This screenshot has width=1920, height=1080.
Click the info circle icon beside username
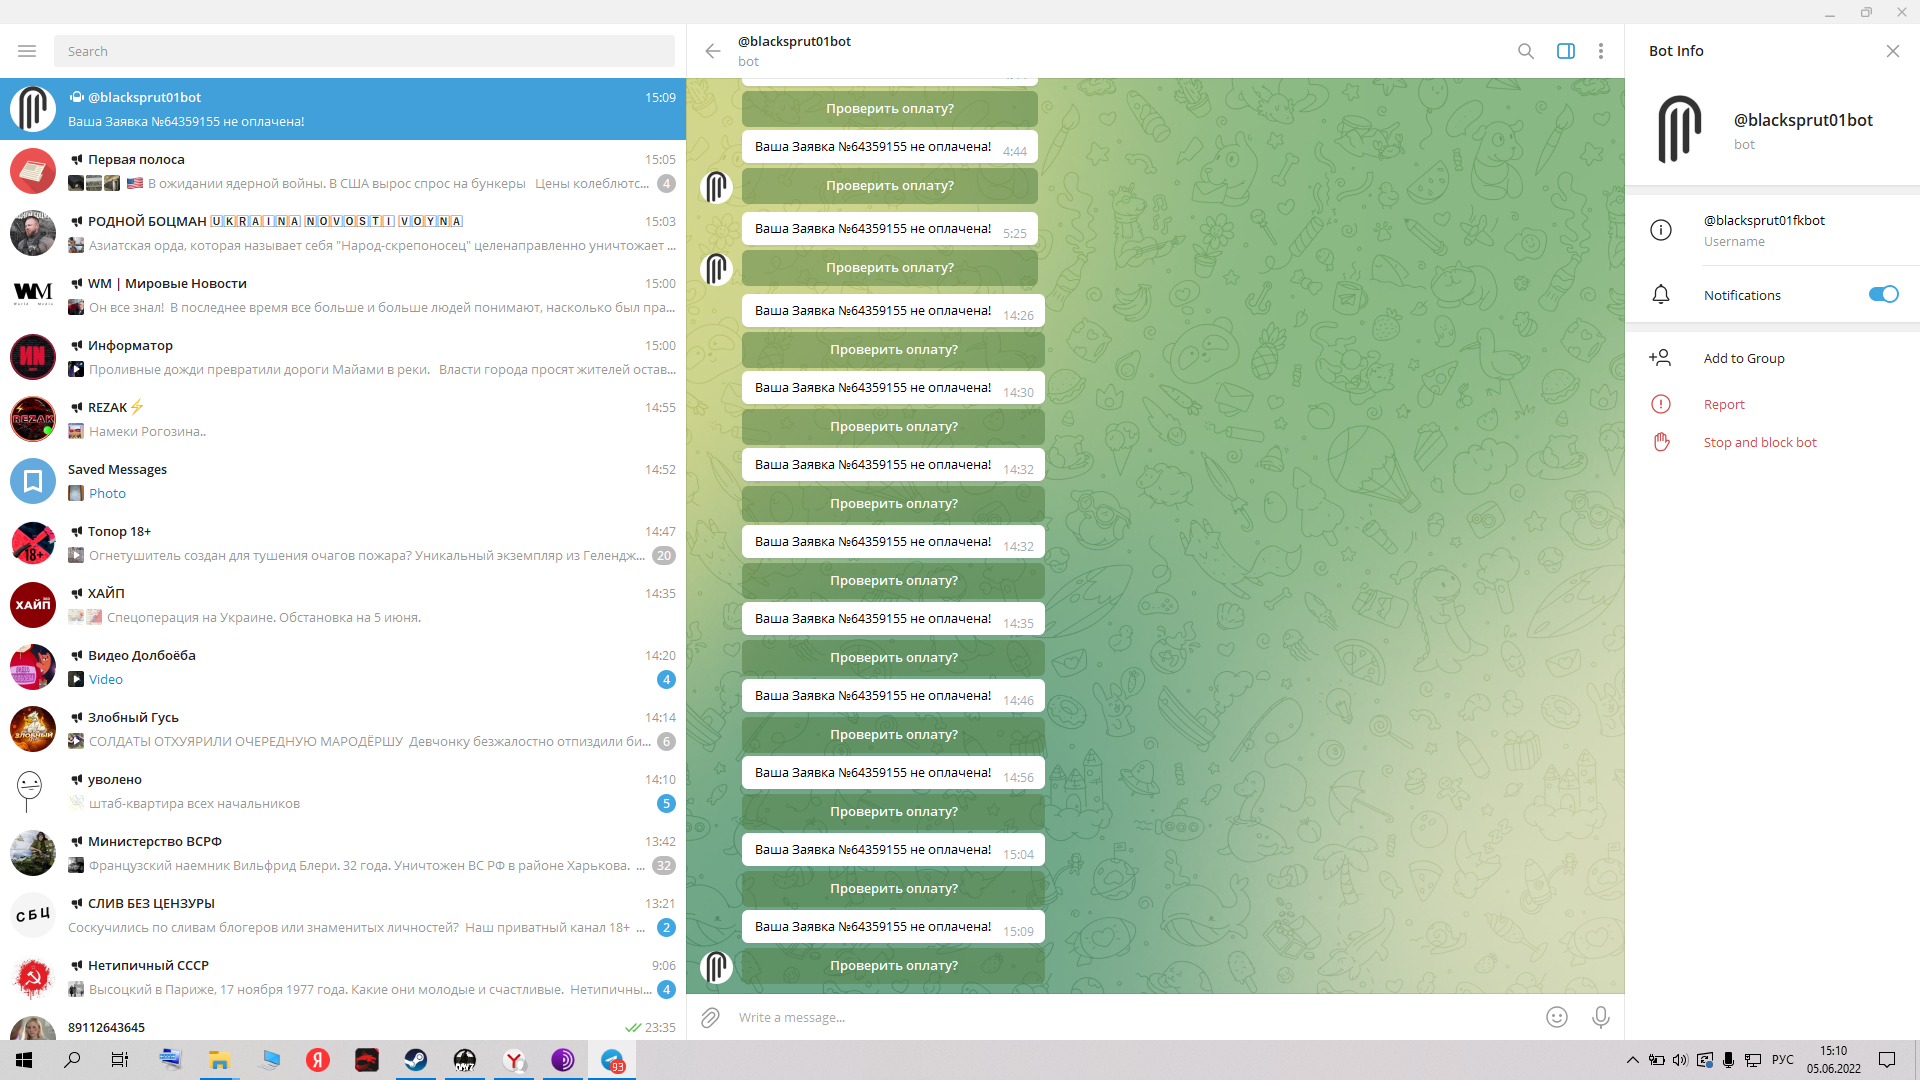click(1661, 230)
